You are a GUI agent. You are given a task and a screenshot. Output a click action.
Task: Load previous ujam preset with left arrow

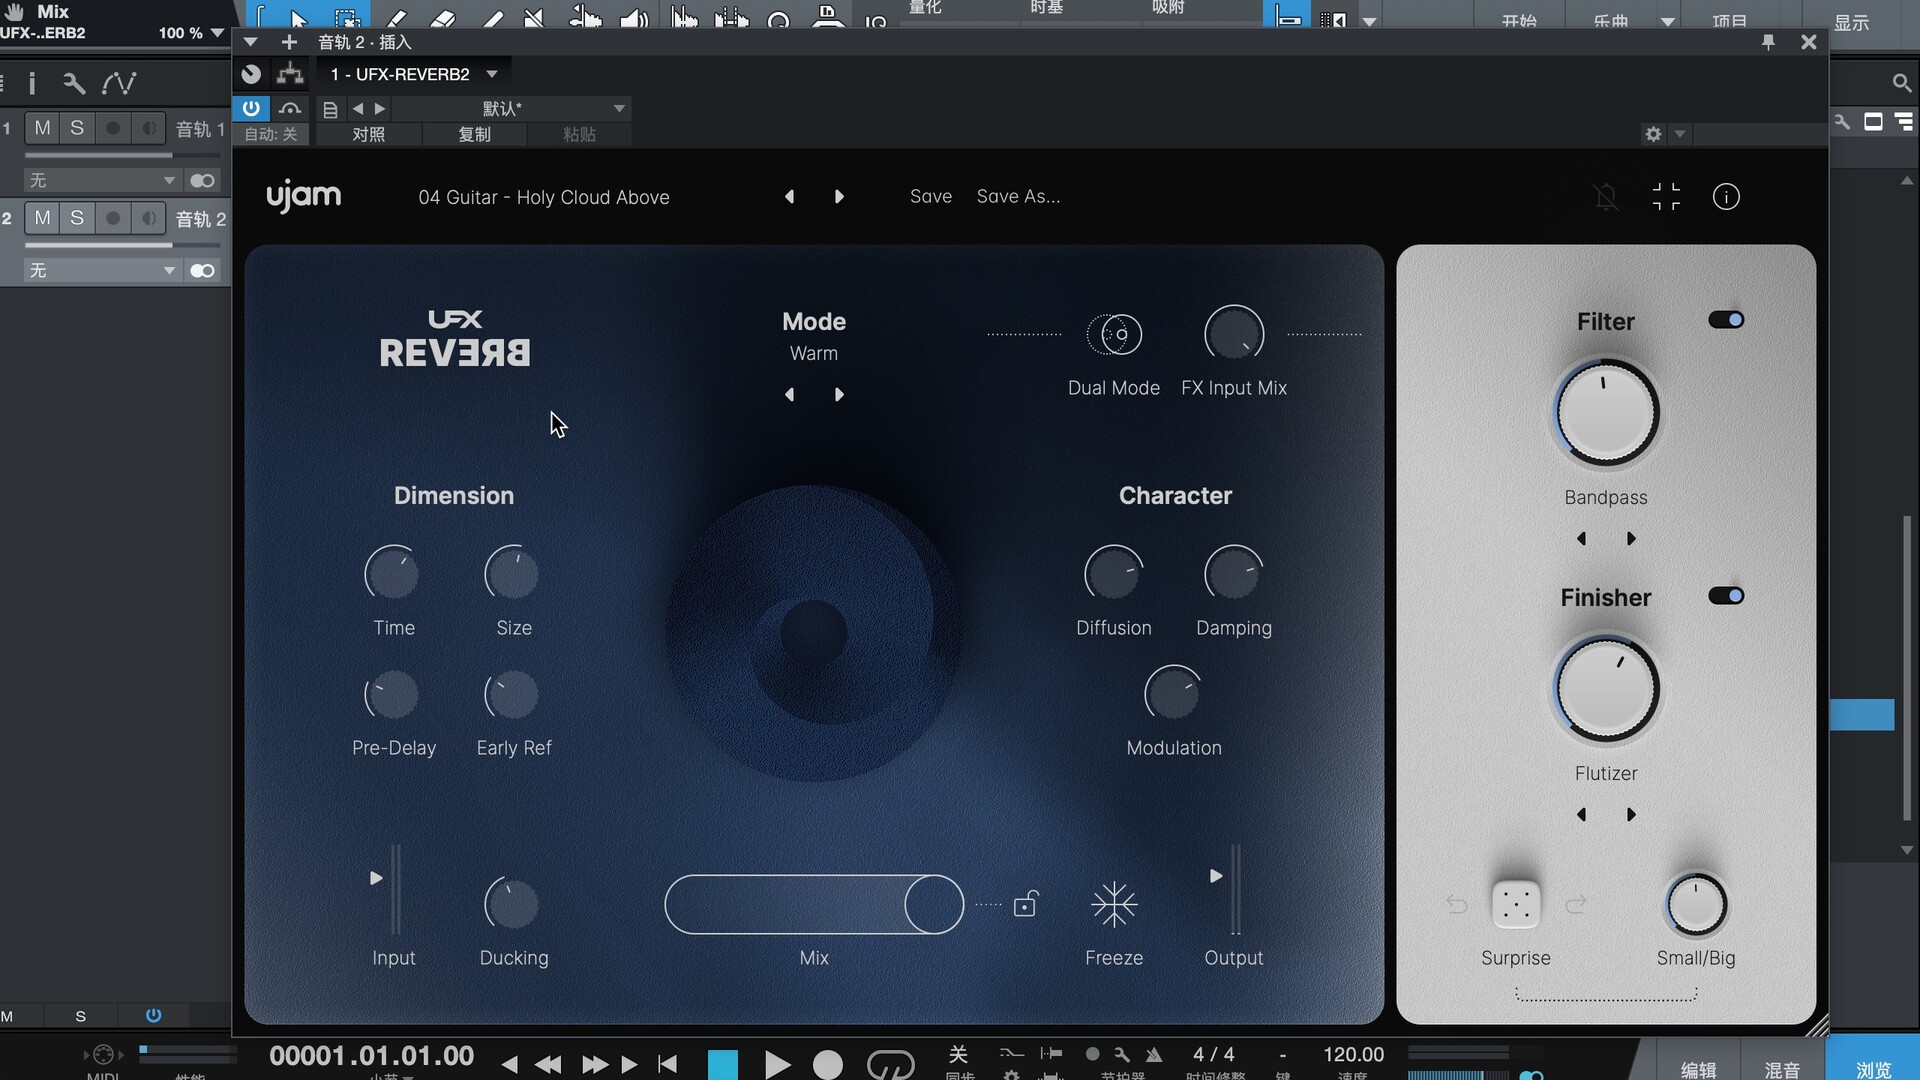point(789,197)
